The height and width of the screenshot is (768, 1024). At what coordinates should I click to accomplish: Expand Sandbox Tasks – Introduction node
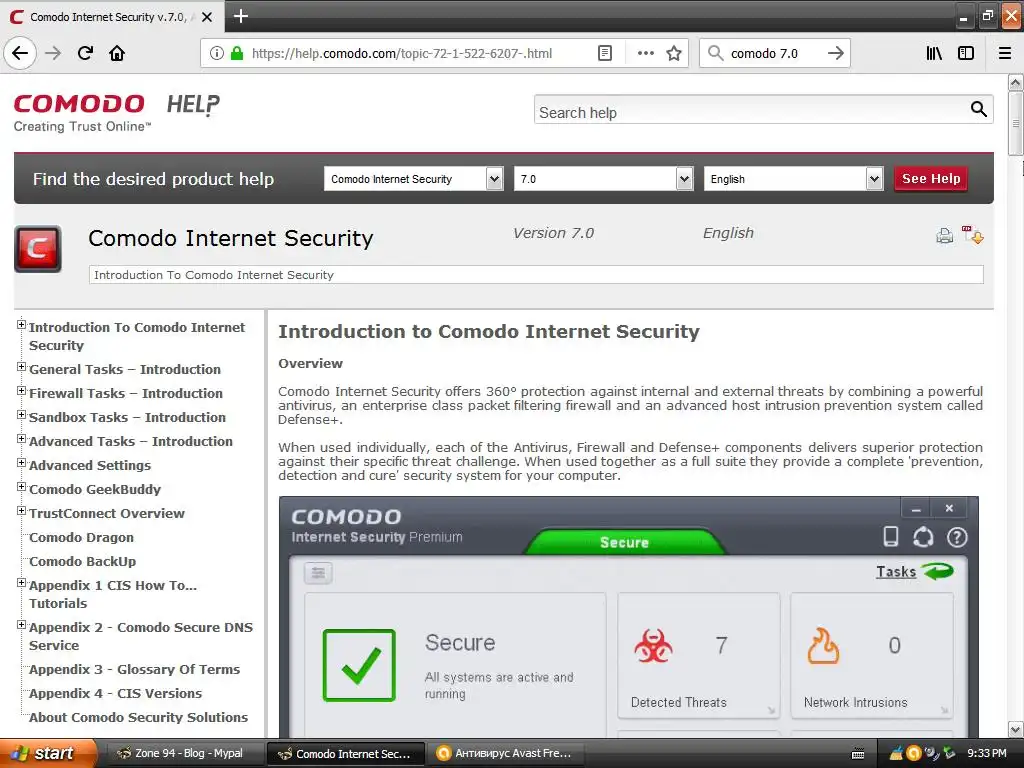tap(22, 415)
